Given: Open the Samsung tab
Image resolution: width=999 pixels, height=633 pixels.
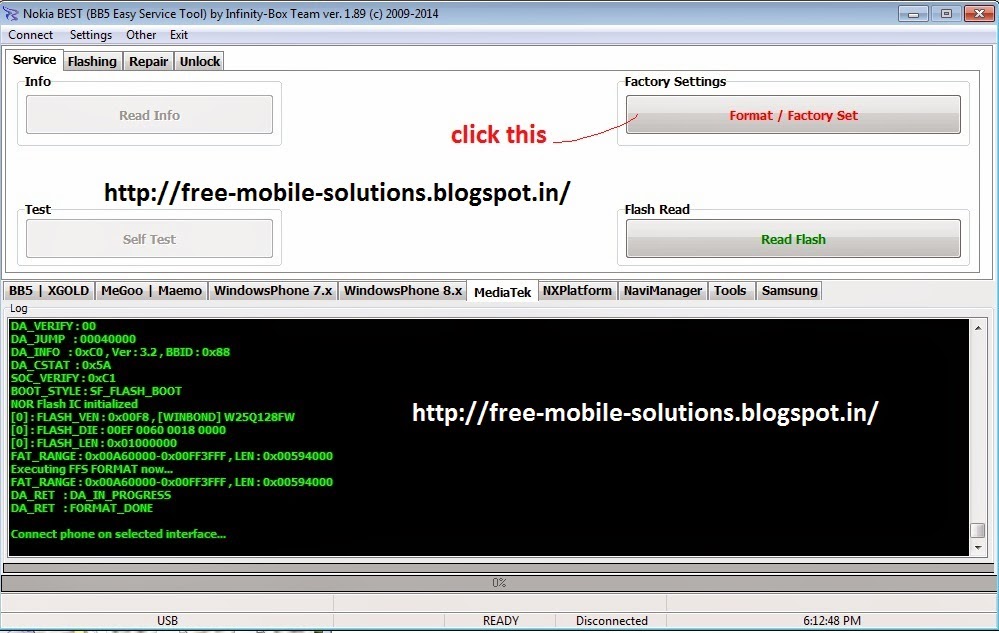Looking at the screenshot, I should tap(789, 290).
